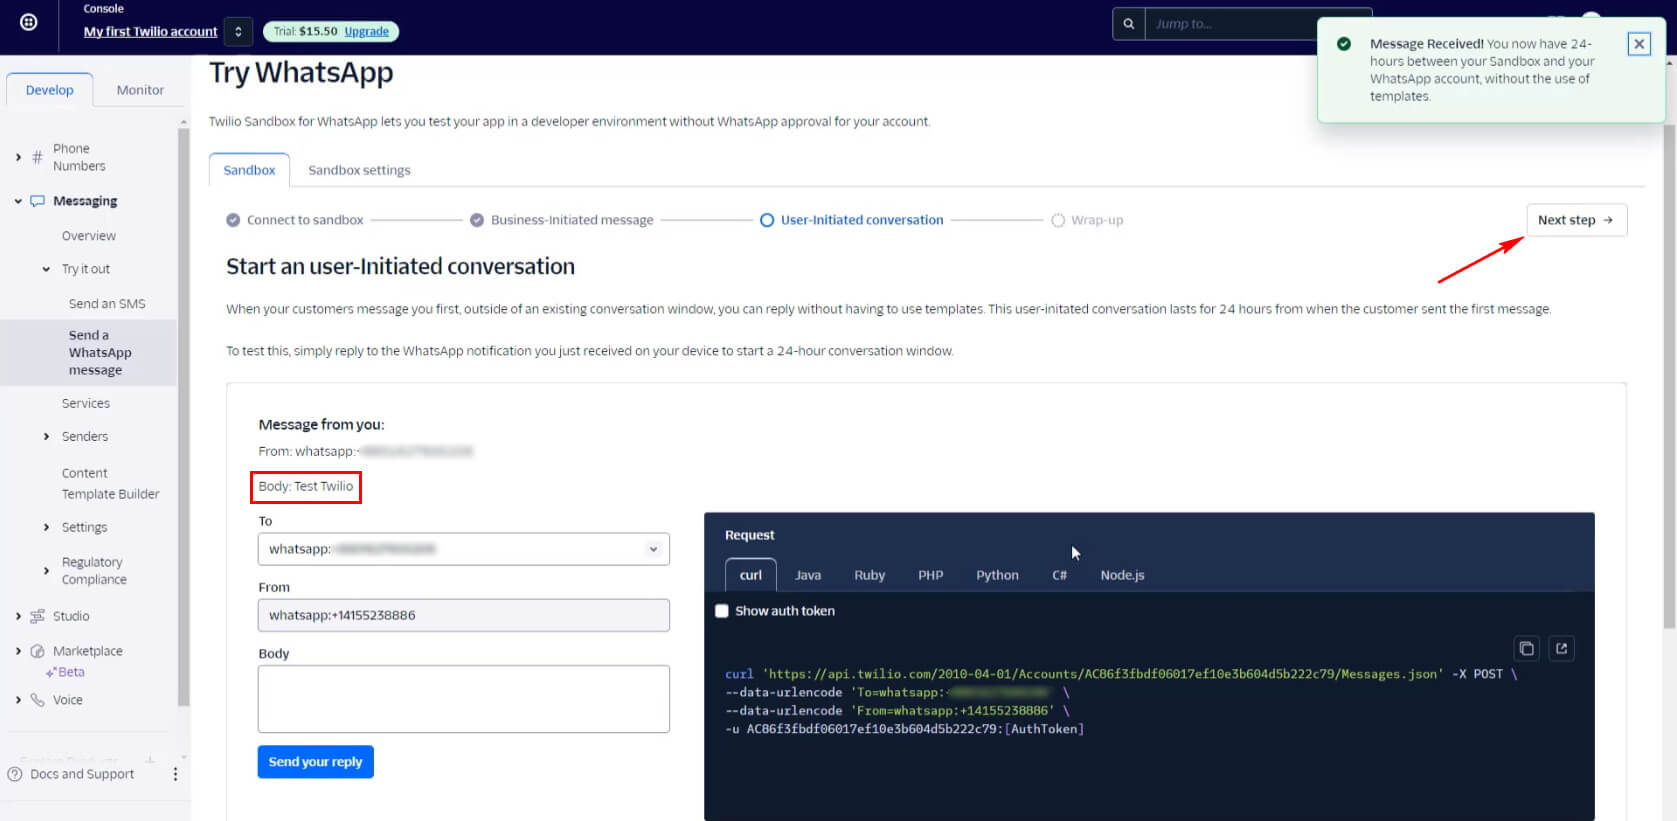
Task: Expand the Marketplace section
Action: pos(18,651)
